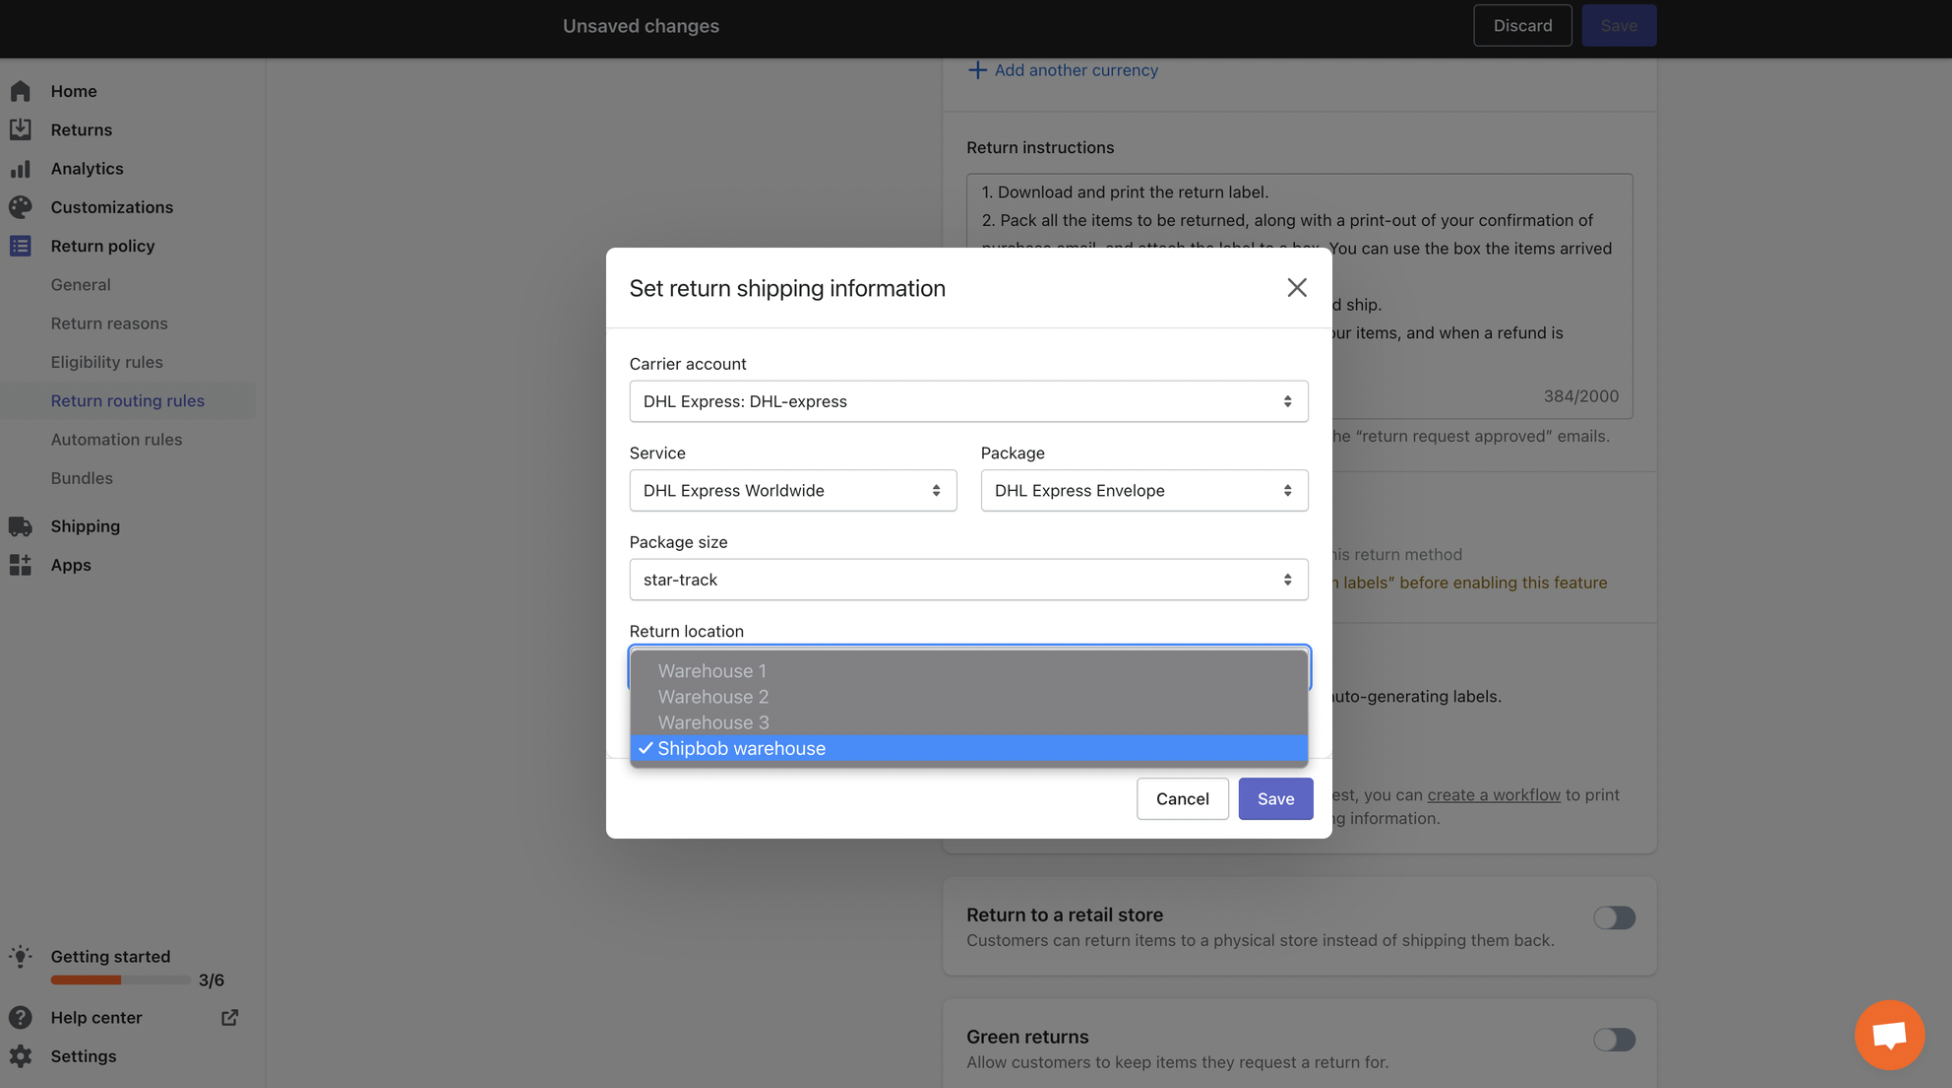The height and width of the screenshot is (1088, 1952).
Task: Open the Service dropdown DHL Express Worldwide
Action: [x=792, y=491]
